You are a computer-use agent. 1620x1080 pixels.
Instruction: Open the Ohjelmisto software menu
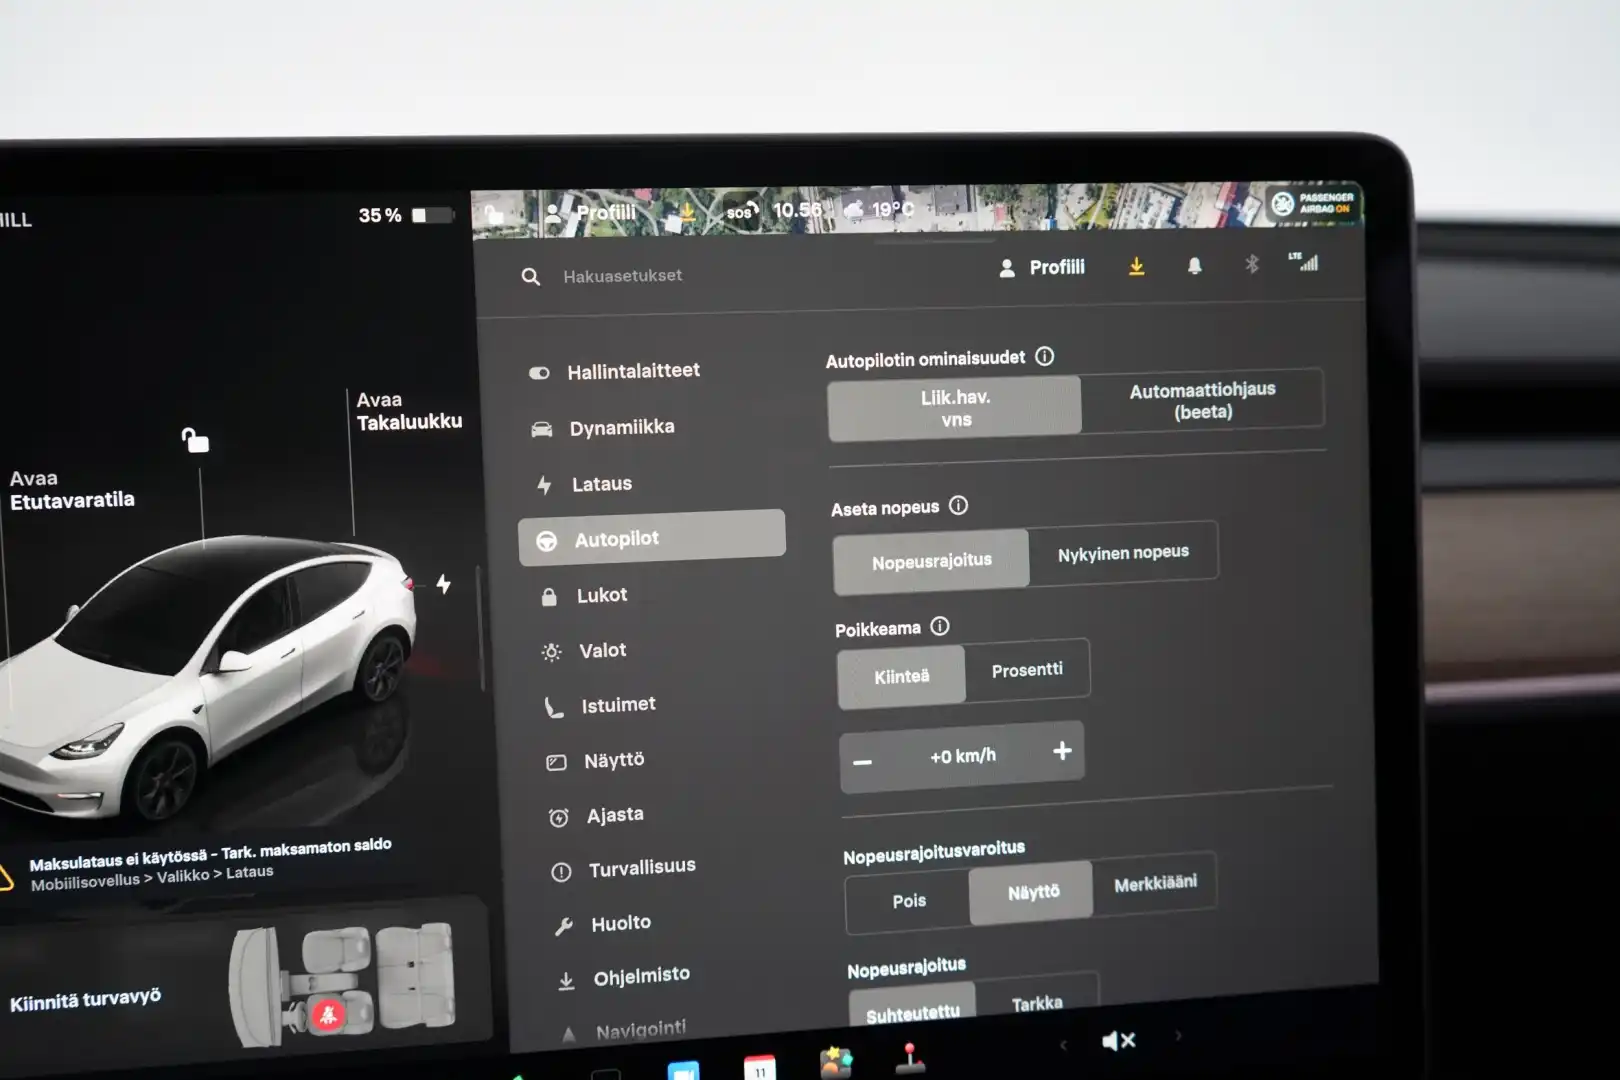(x=624, y=978)
